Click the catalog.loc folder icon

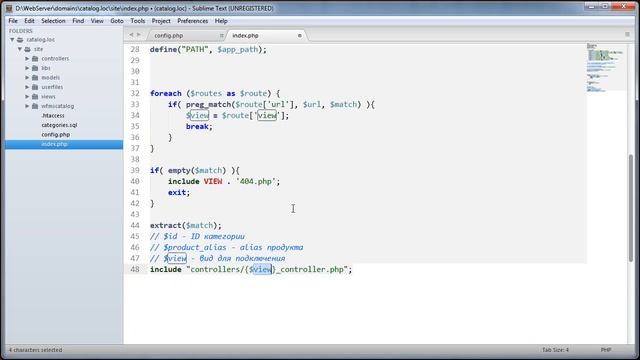[x=20, y=40]
